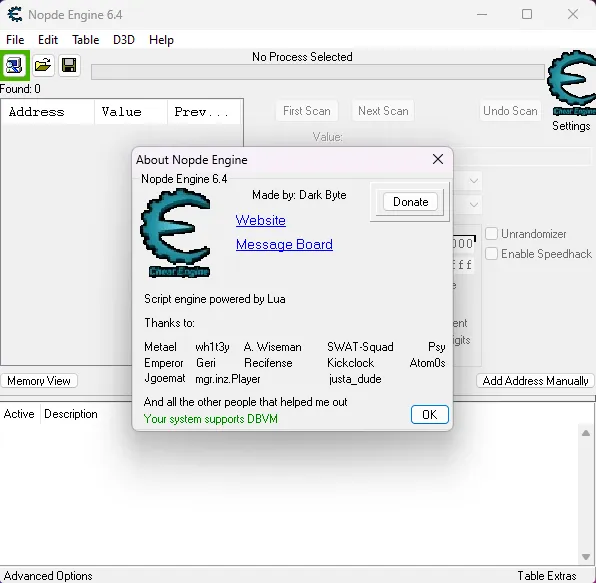Expand the upper dropdown behind the dialog

(474, 181)
